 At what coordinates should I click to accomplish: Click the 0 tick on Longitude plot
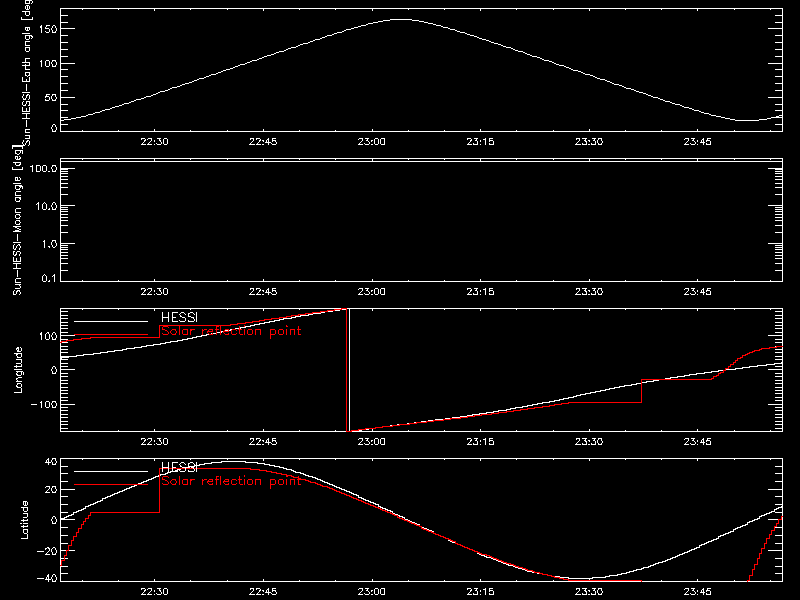click(x=54, y=370)
